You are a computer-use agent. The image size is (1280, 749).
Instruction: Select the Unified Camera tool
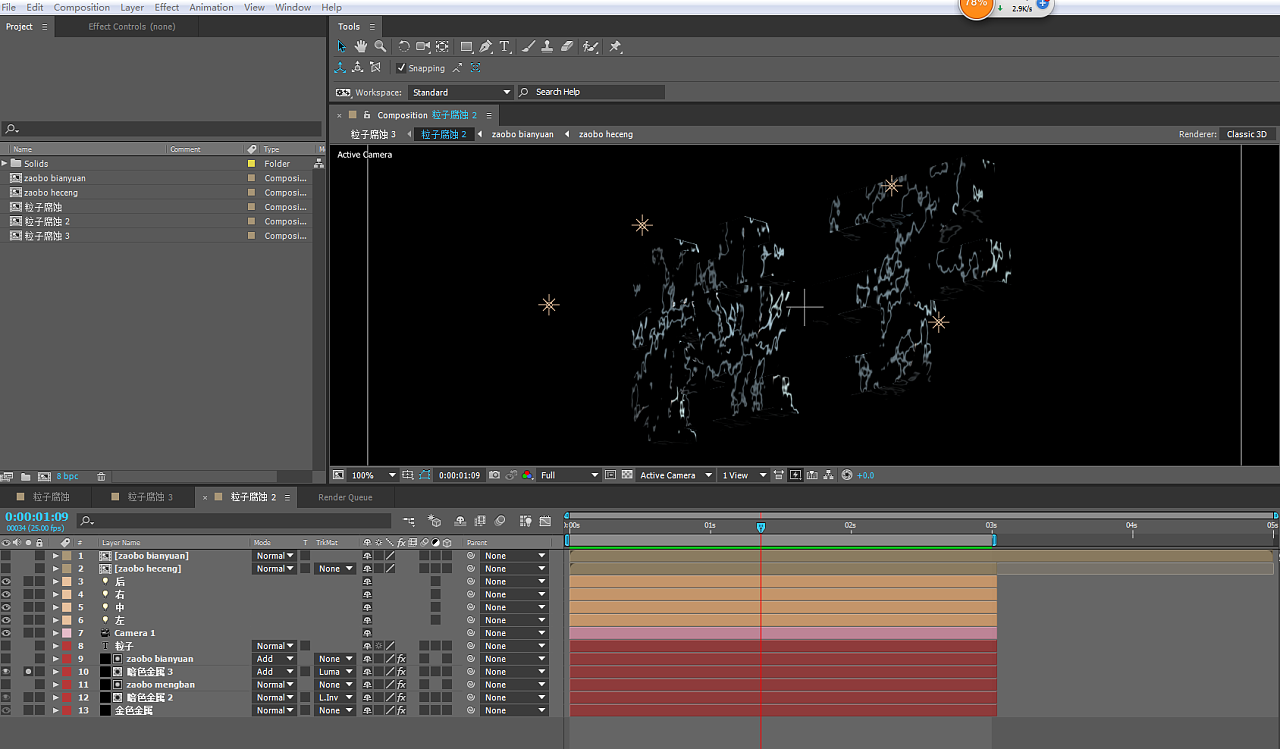pyautogui.click(x=423, y=47)
